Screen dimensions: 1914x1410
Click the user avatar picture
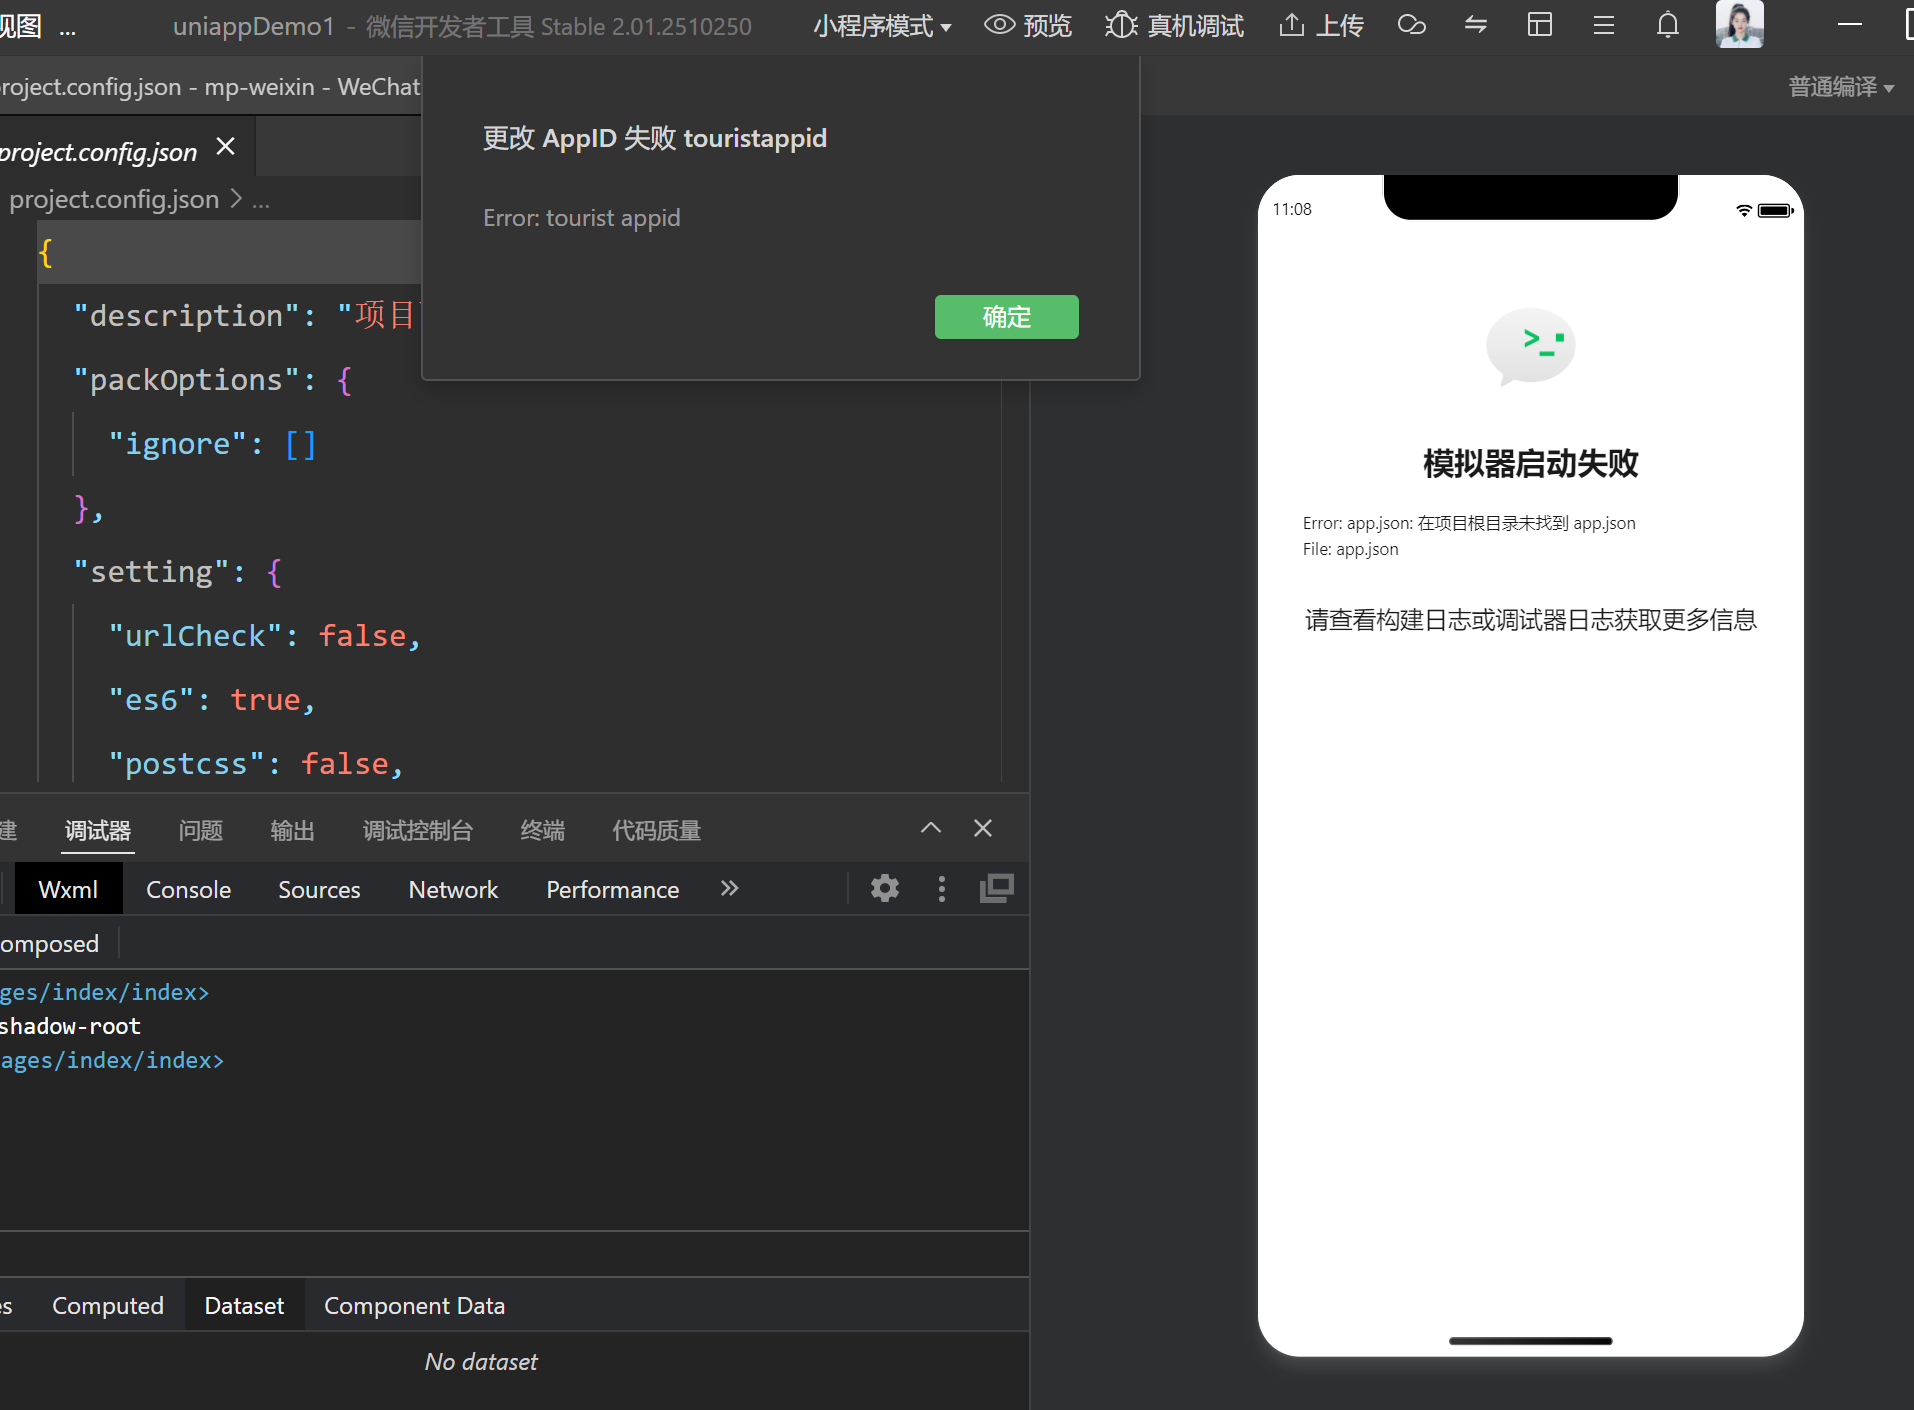click(1740, 24)
